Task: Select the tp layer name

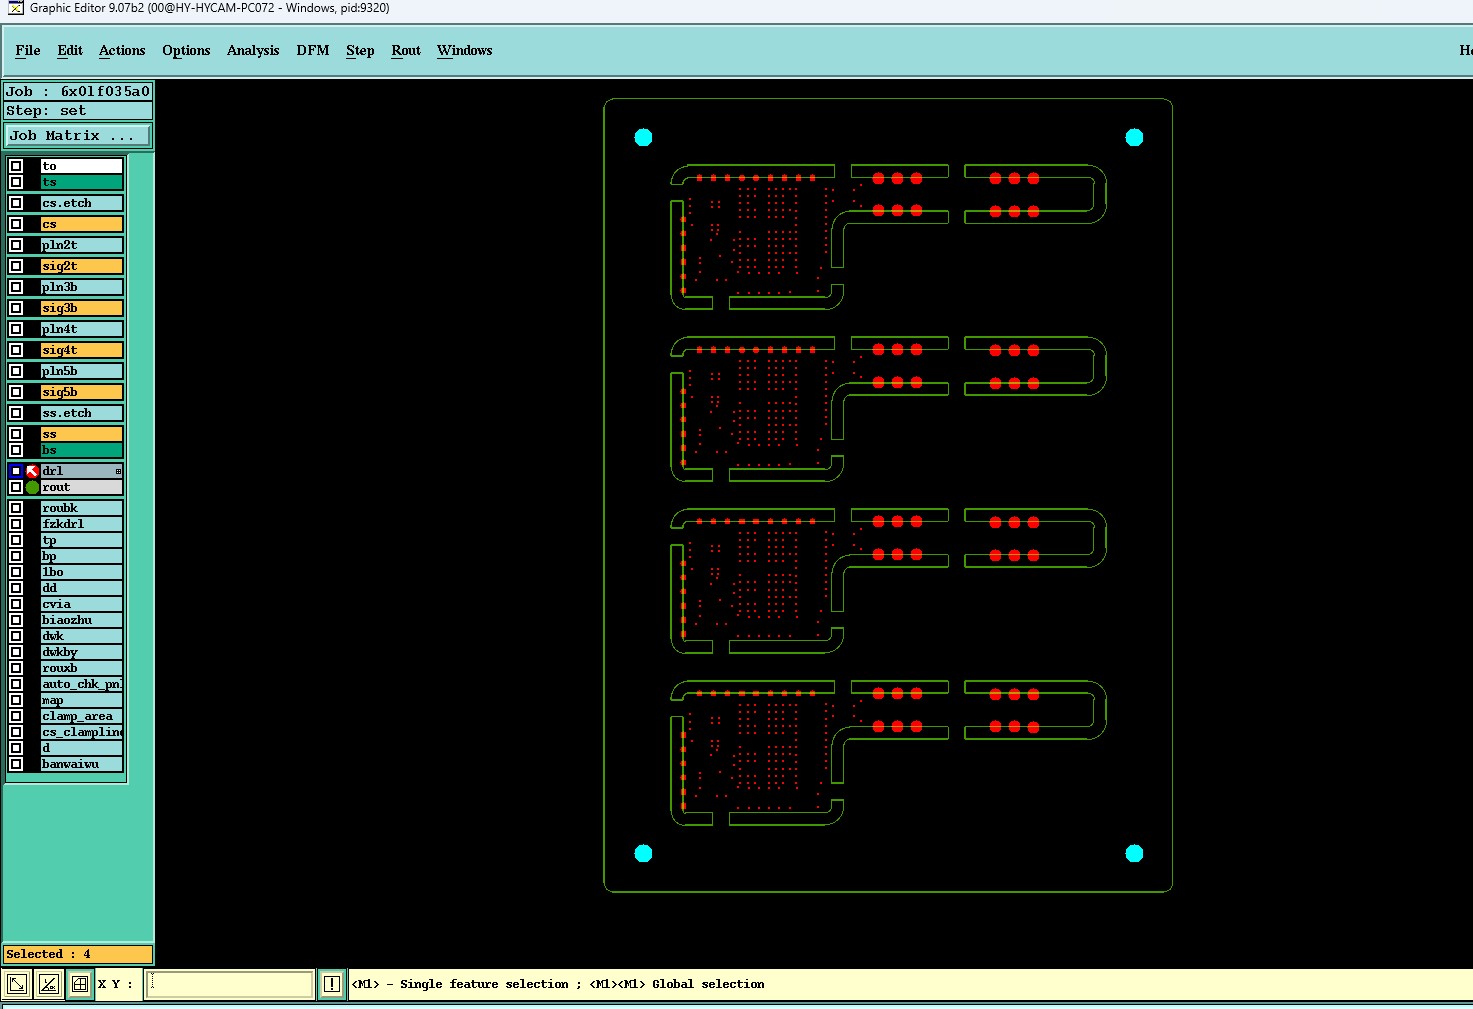Action: point(82,540)
